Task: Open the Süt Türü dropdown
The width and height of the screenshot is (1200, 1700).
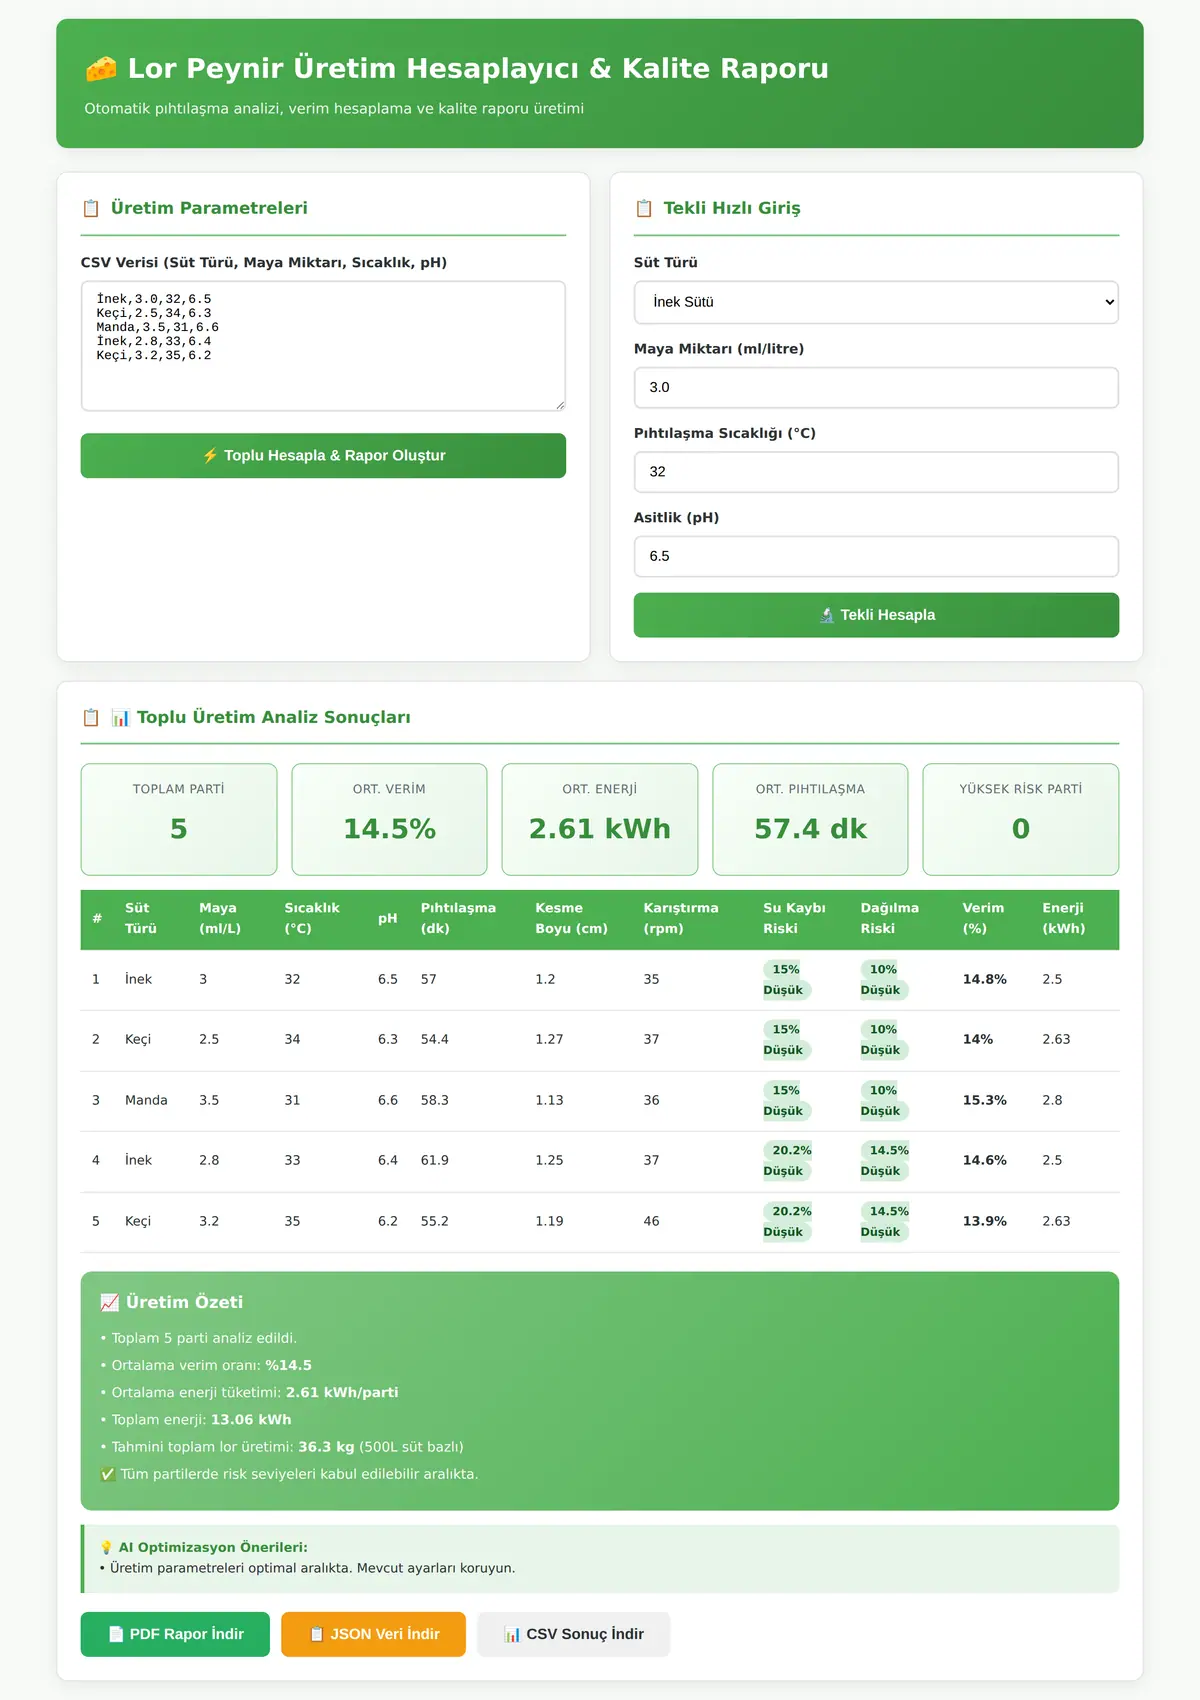Action: [876, 302]
